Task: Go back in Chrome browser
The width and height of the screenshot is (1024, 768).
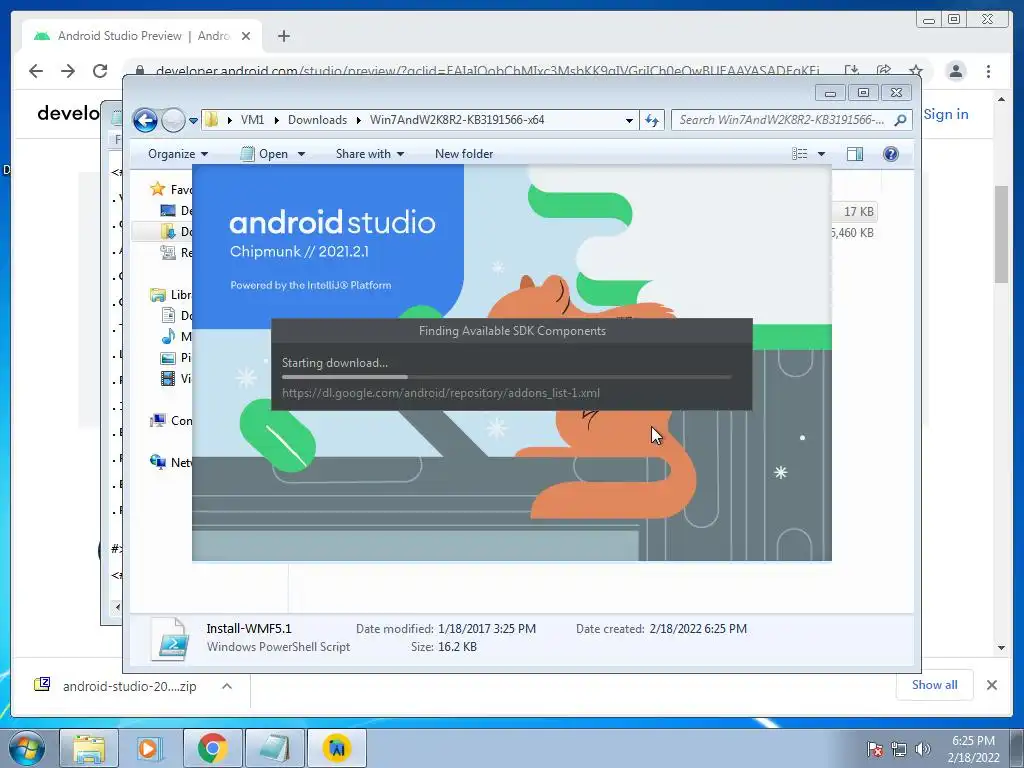Action: click(36, 71)
